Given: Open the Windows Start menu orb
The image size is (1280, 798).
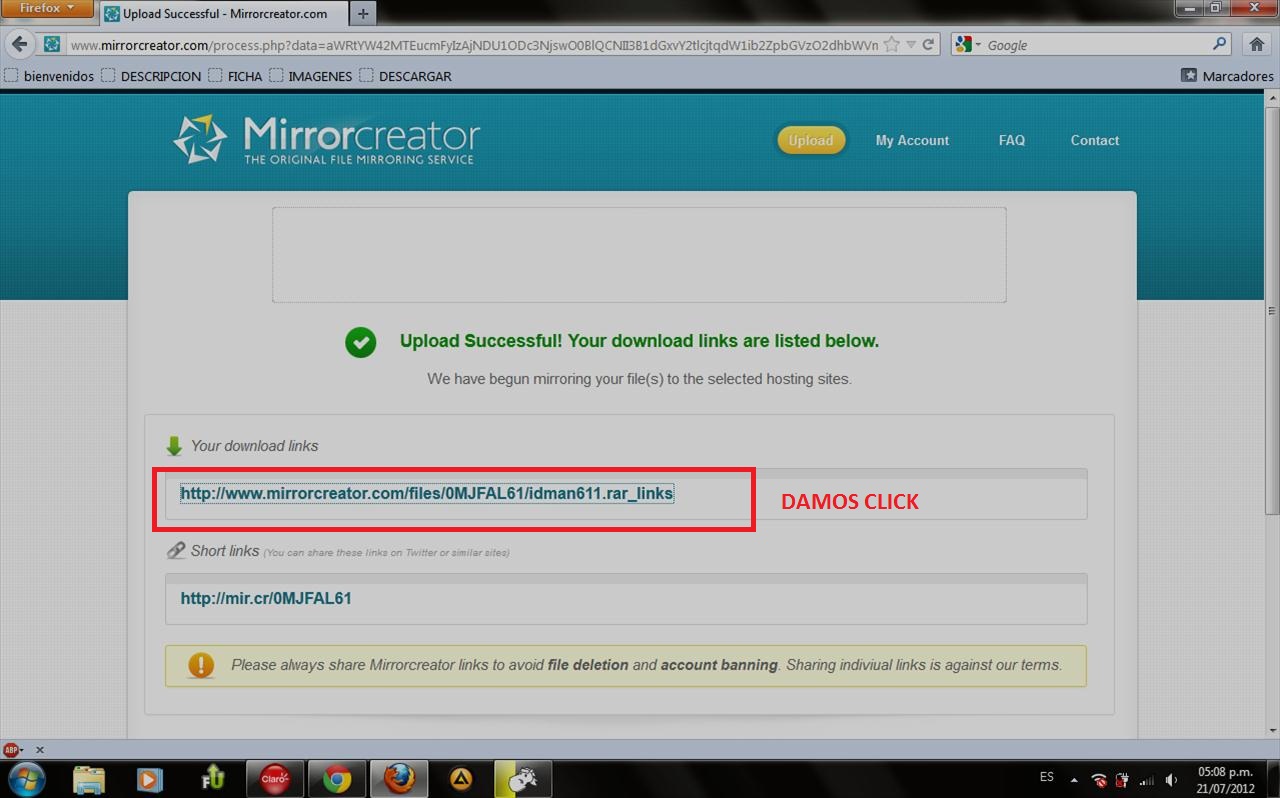Looking at the screenshot, I should [x=26, y=779].
